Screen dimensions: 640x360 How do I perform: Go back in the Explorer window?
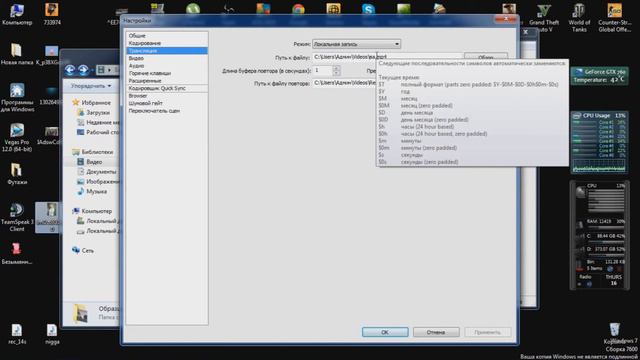pos(70,70)
